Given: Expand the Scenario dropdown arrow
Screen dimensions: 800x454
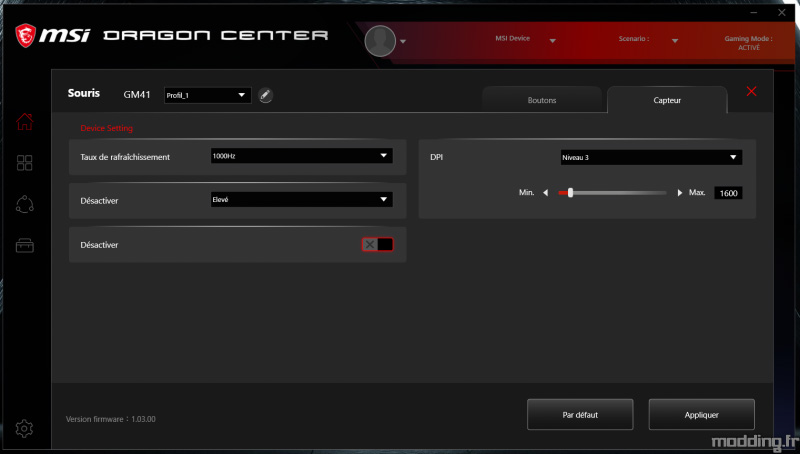Looking at the screenshot, I should pyautogui.click(x=675, y=41).
